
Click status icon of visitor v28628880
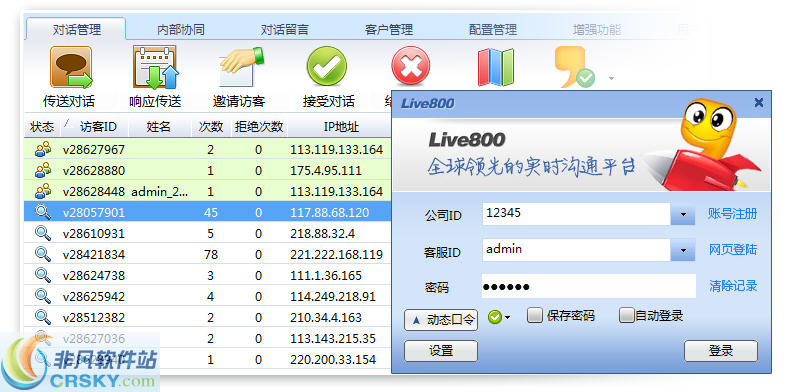[43, 170]
